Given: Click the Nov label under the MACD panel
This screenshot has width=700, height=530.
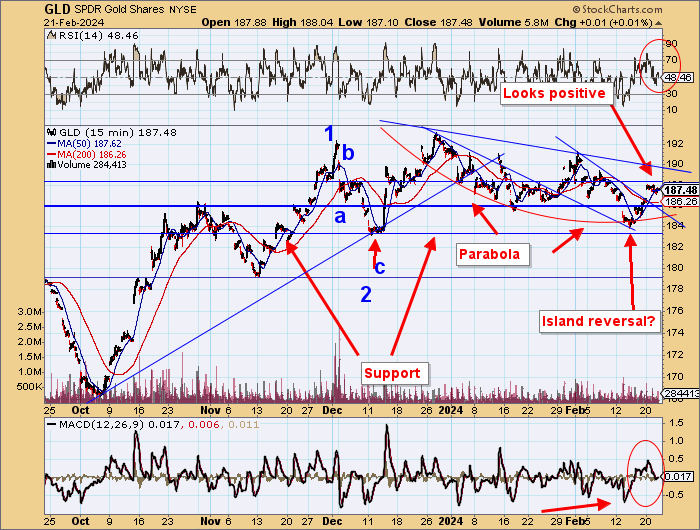Looking at the screenshot, I should pyautogui.click(x=210, y=521).
